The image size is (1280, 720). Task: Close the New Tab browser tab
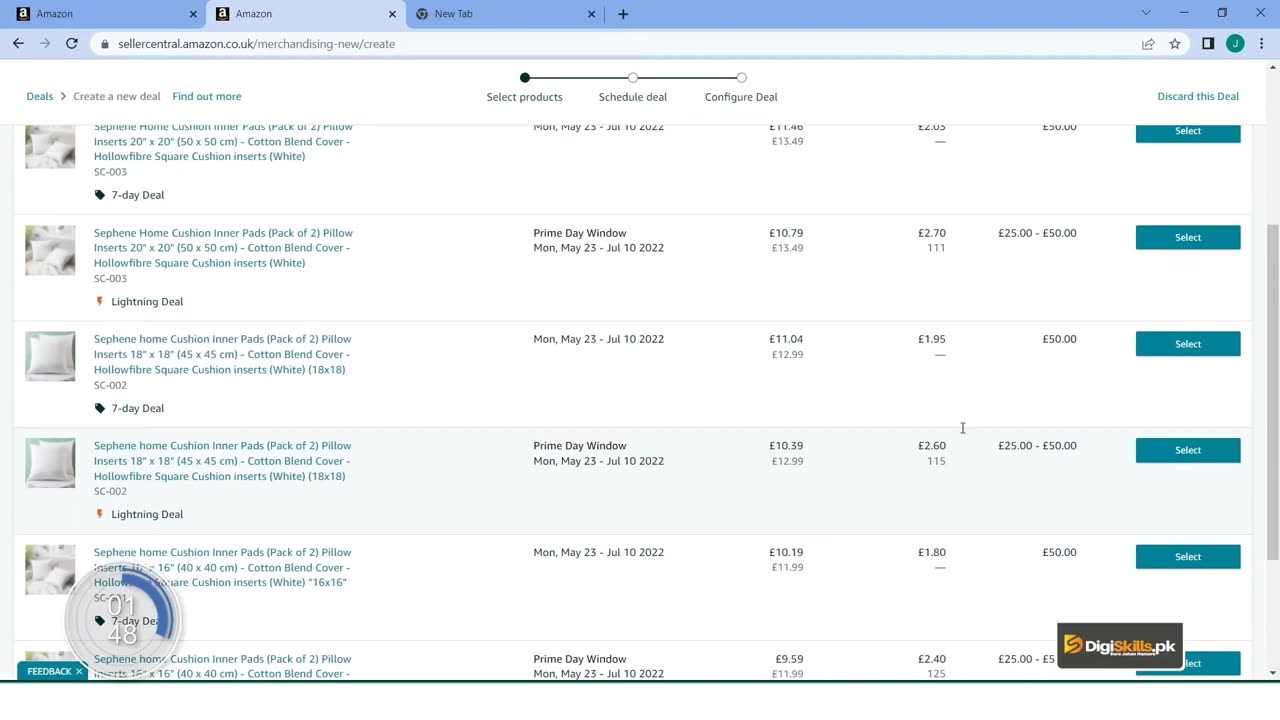pyautogui.click(x=591, y=14)
